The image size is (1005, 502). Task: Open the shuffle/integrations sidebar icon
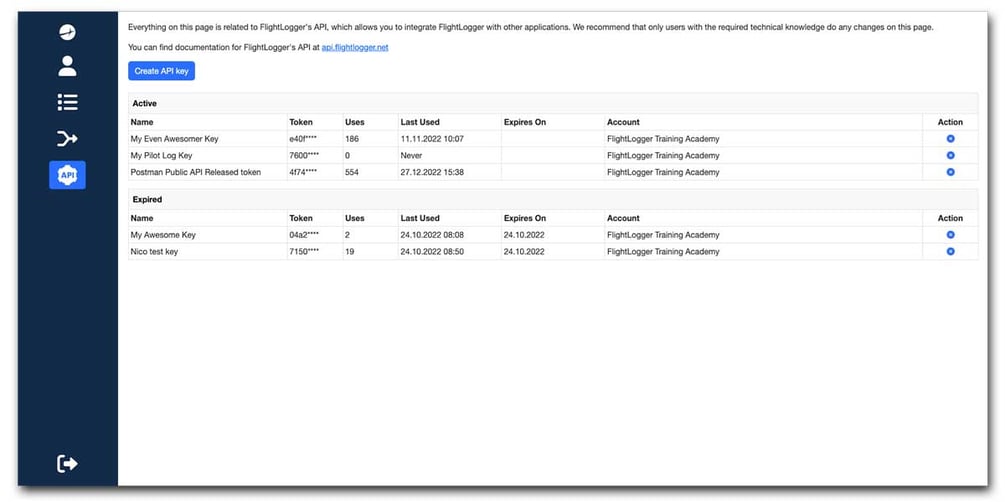[x=67, y=138]
